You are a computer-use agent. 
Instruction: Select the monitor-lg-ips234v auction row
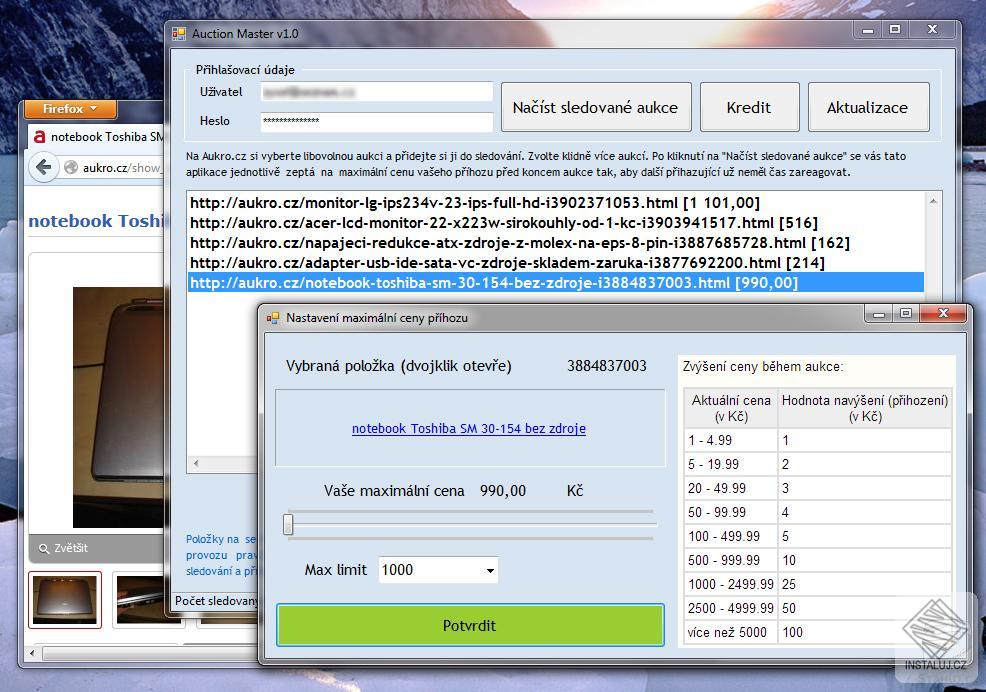tap(556, 203)
